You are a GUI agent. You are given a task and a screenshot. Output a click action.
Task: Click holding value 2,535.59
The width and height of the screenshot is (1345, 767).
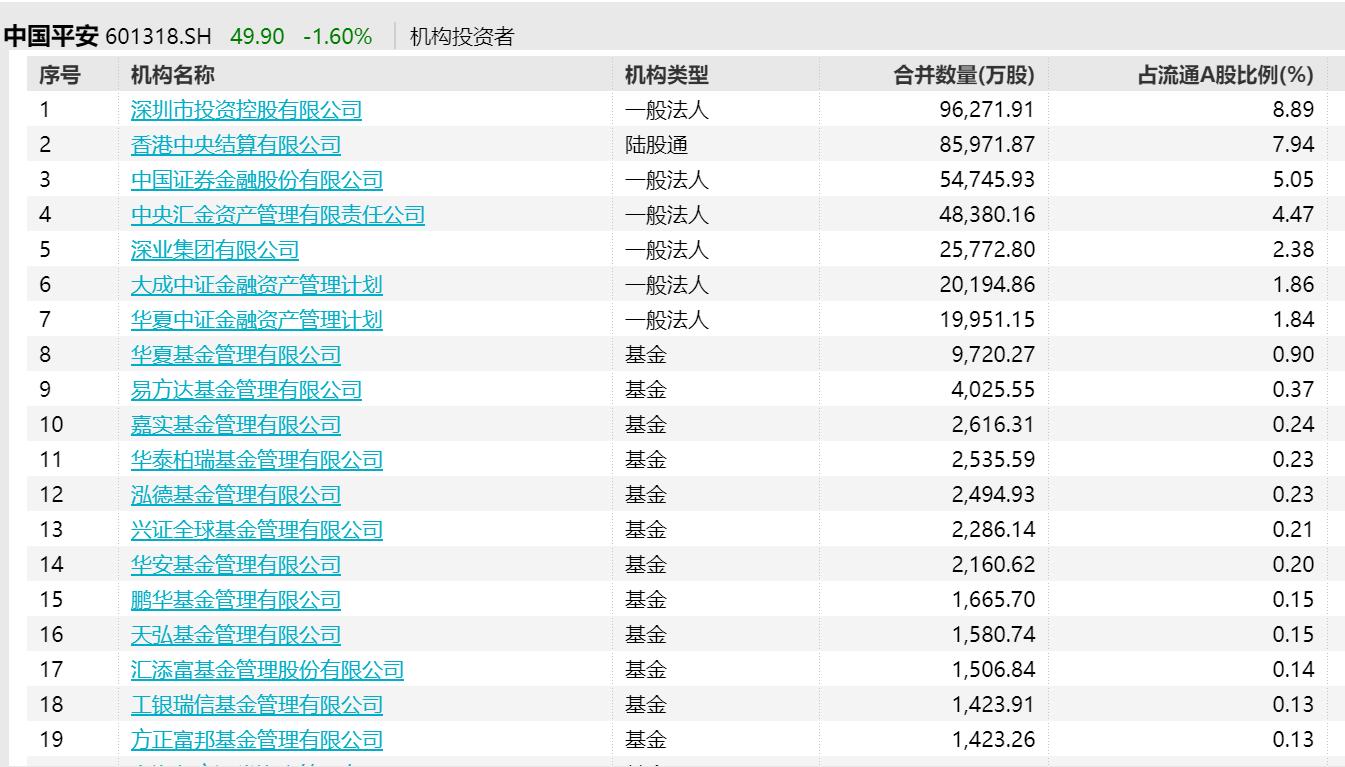click(x=991, y=460)
